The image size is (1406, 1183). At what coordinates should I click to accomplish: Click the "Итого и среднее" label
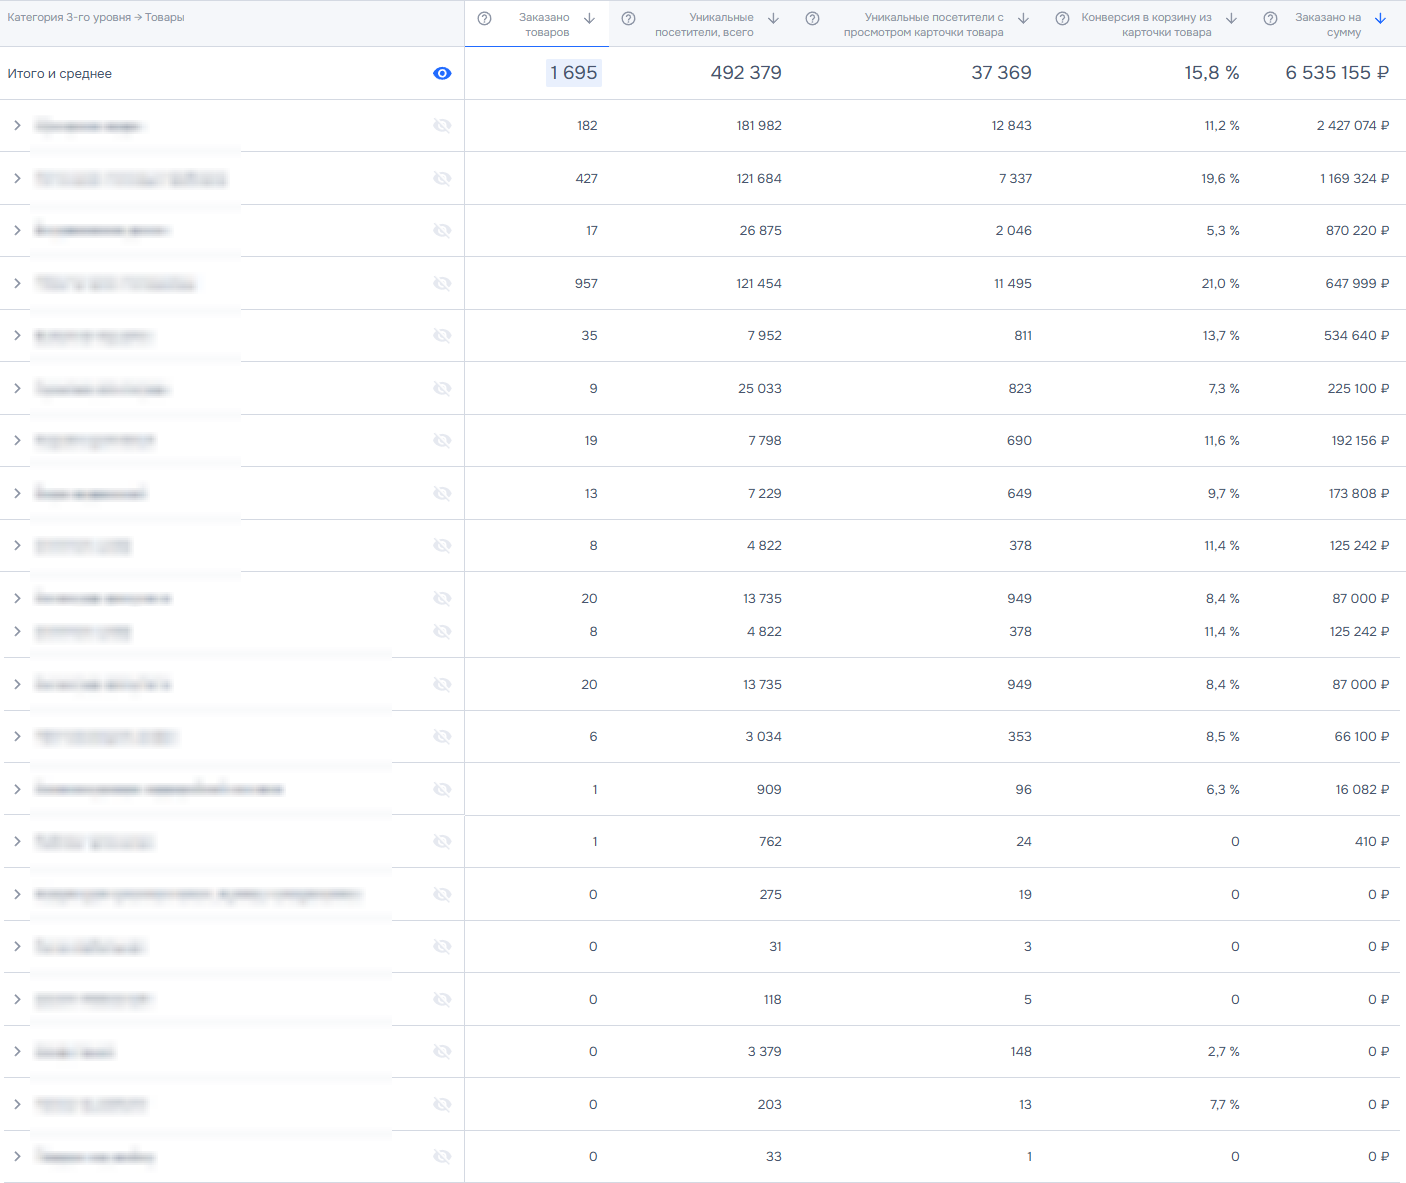click(x=60, y=74)
